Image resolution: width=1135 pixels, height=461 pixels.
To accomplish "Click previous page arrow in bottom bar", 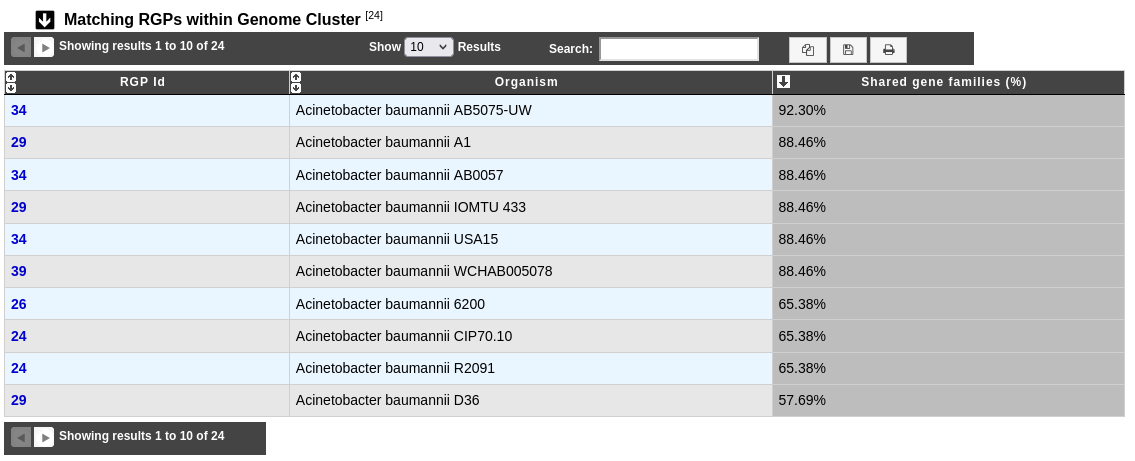I will point(21,437).
